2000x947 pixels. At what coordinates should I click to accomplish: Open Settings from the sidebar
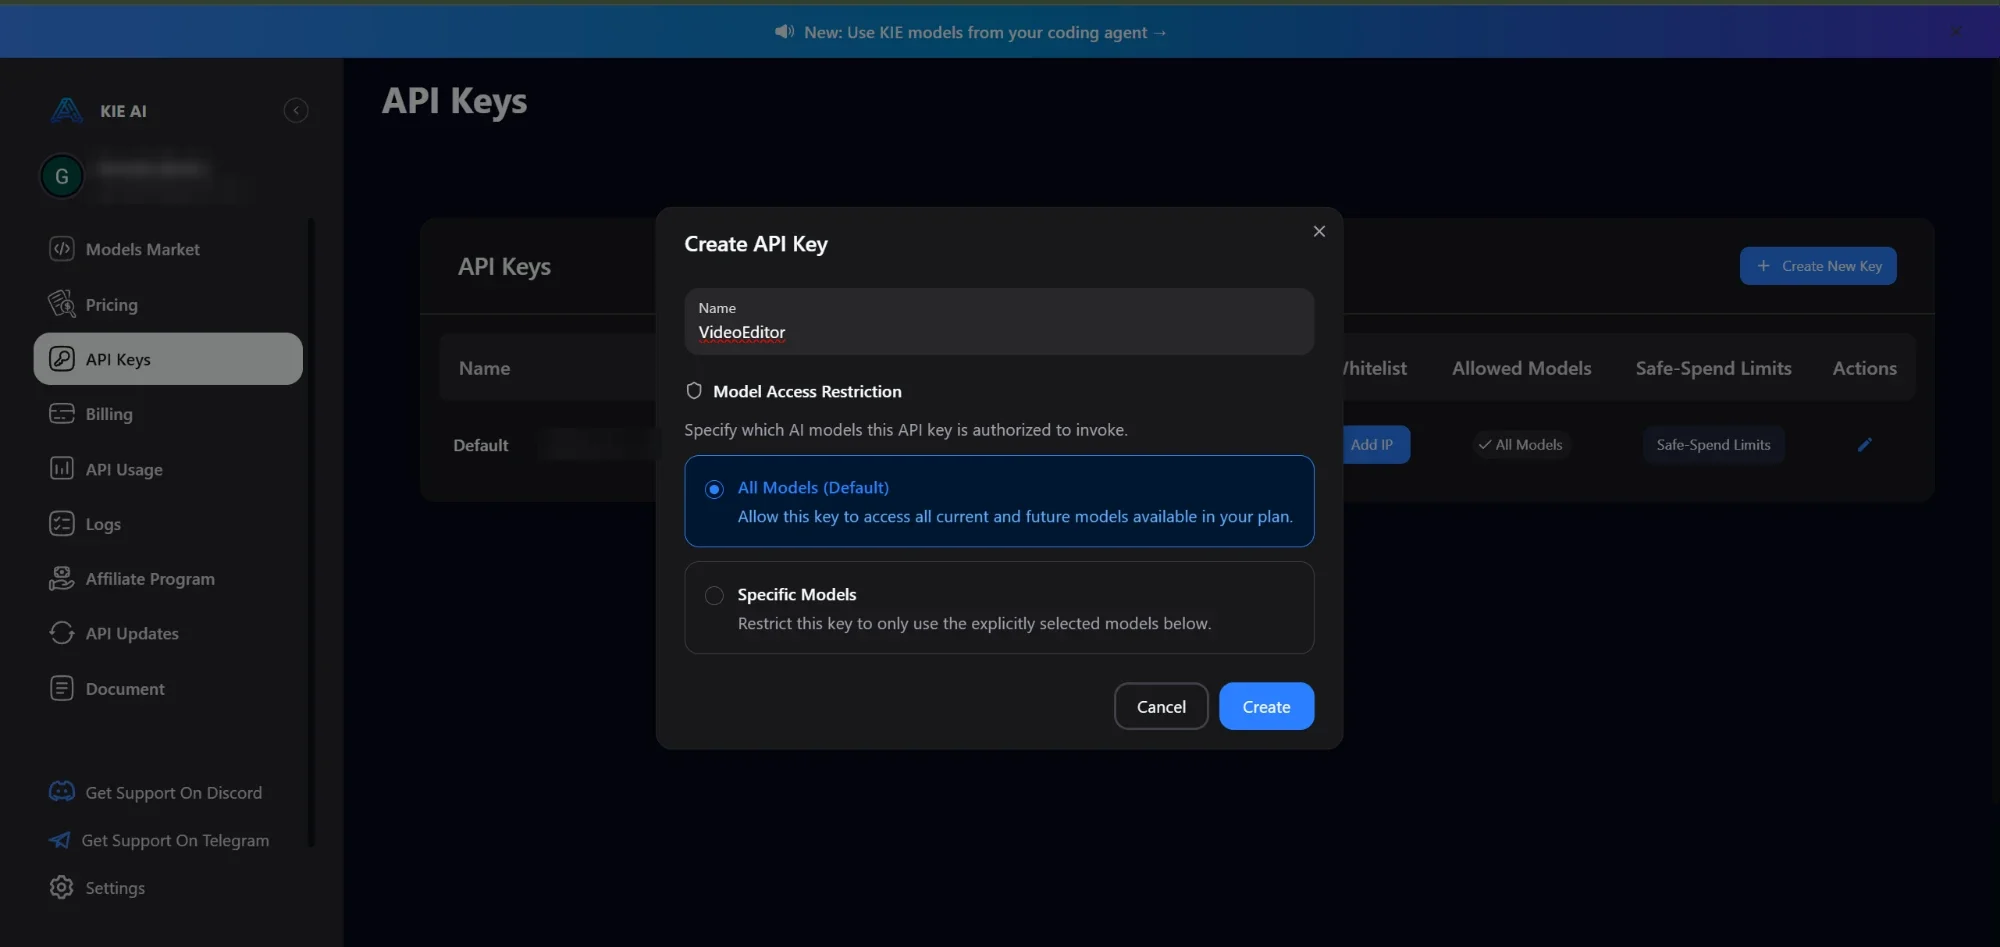115,888
